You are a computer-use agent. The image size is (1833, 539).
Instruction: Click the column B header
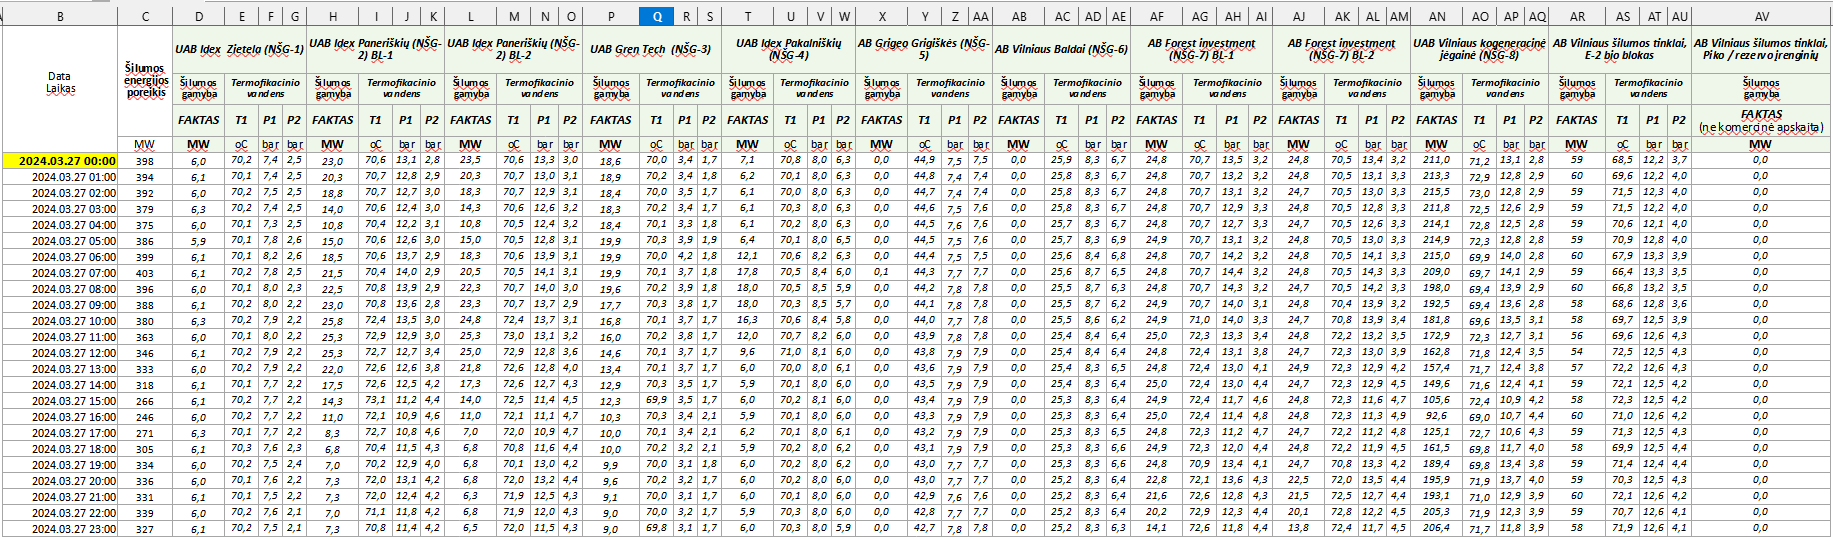pos(60,16)
